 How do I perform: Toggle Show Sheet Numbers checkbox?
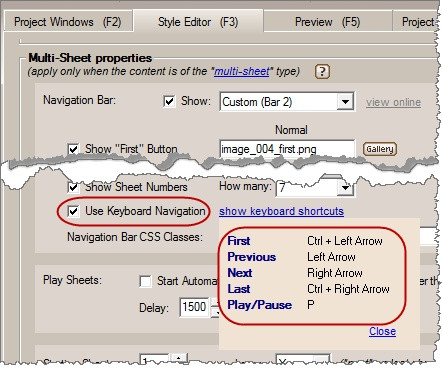73,187
